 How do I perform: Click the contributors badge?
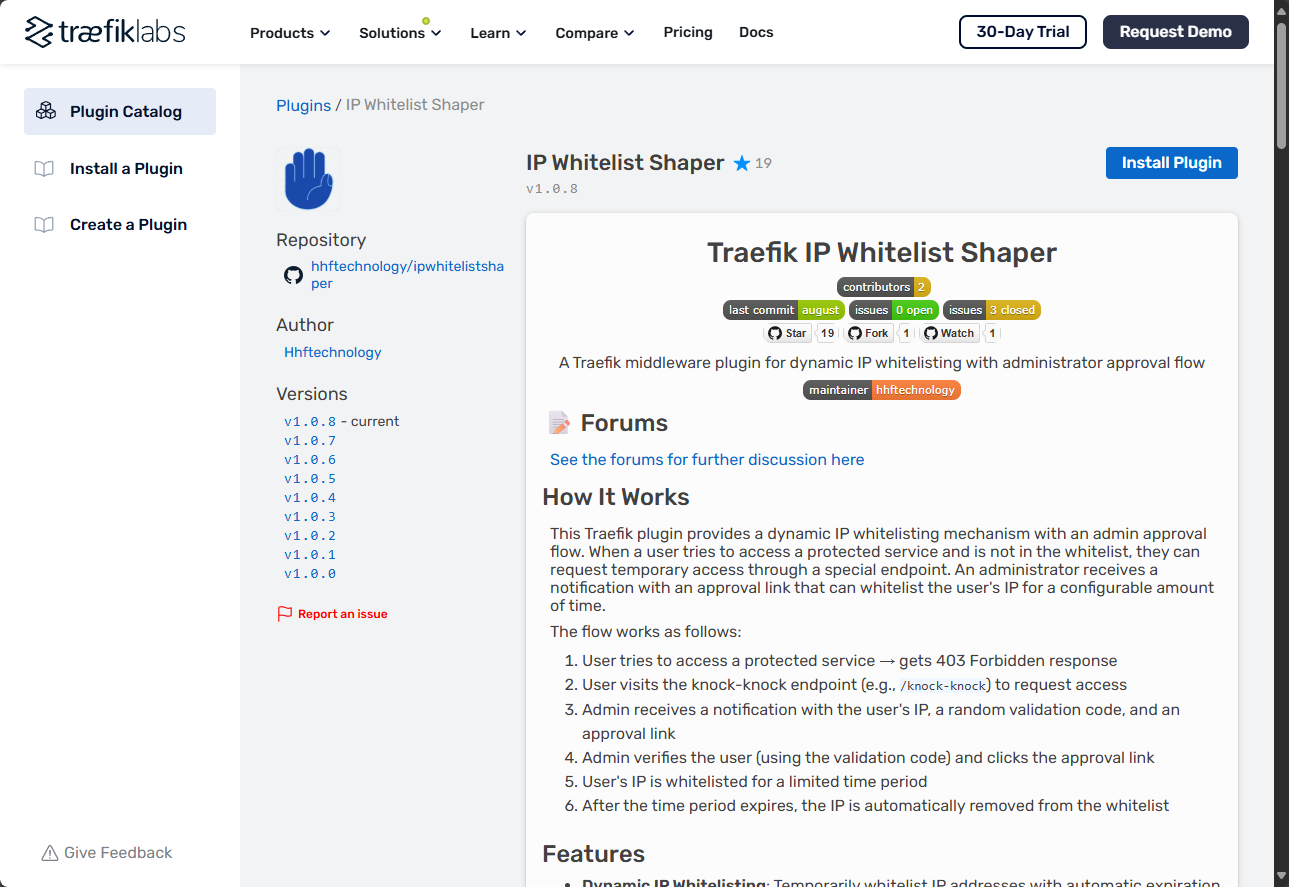(x=884, y=287)
